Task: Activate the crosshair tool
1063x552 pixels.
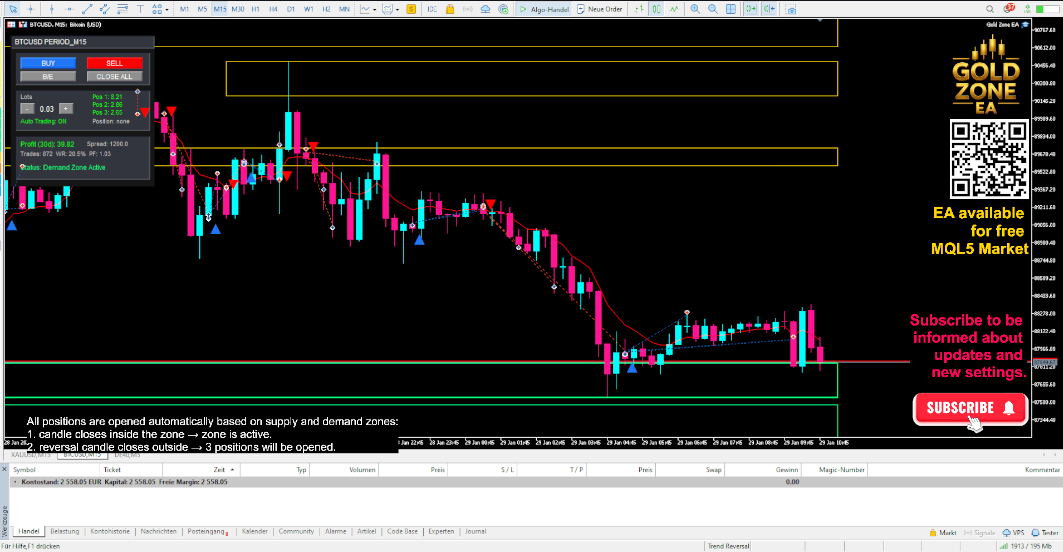Action: [31, 9]
